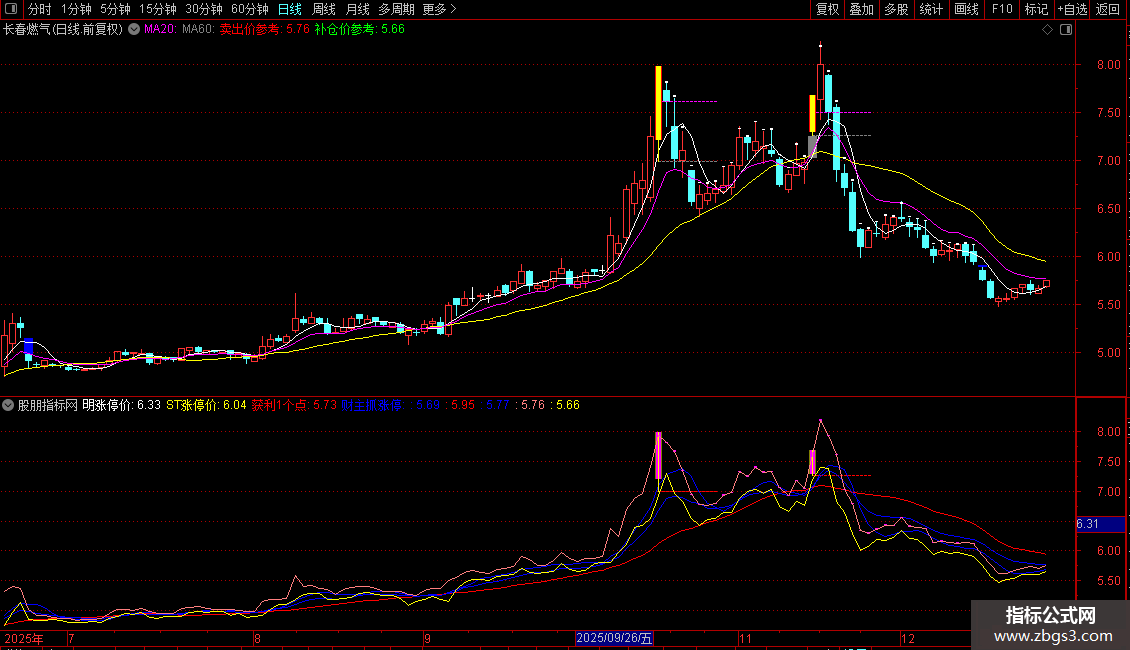Click month 11 on time axis
The height and width of the screenshot is (650, 1130).
point(745,638)
